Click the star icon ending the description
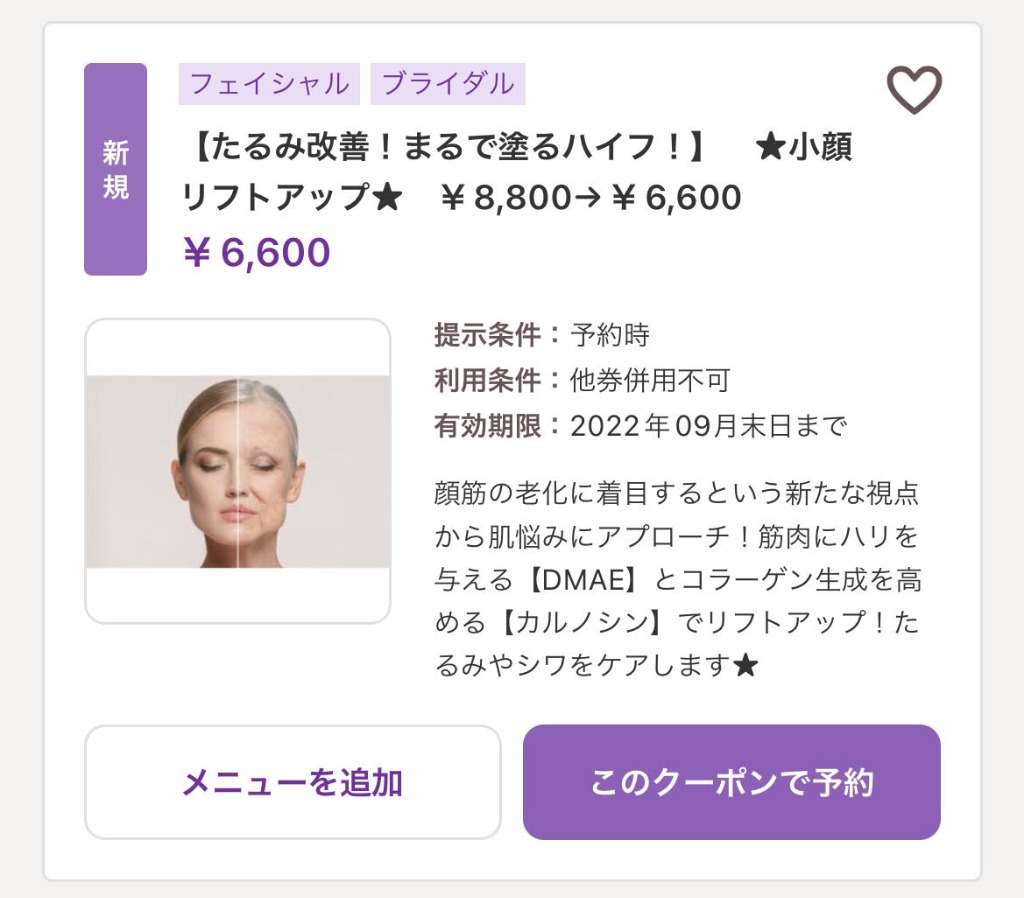This screenshot has width=1024, height=898. click(x=746, y=665)
